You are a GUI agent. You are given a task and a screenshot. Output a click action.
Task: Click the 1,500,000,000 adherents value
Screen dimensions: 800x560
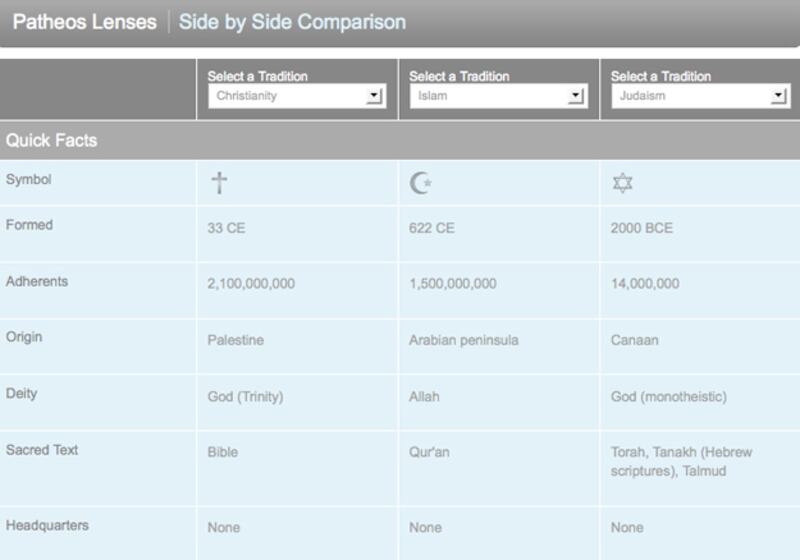(x=453, y=284)
